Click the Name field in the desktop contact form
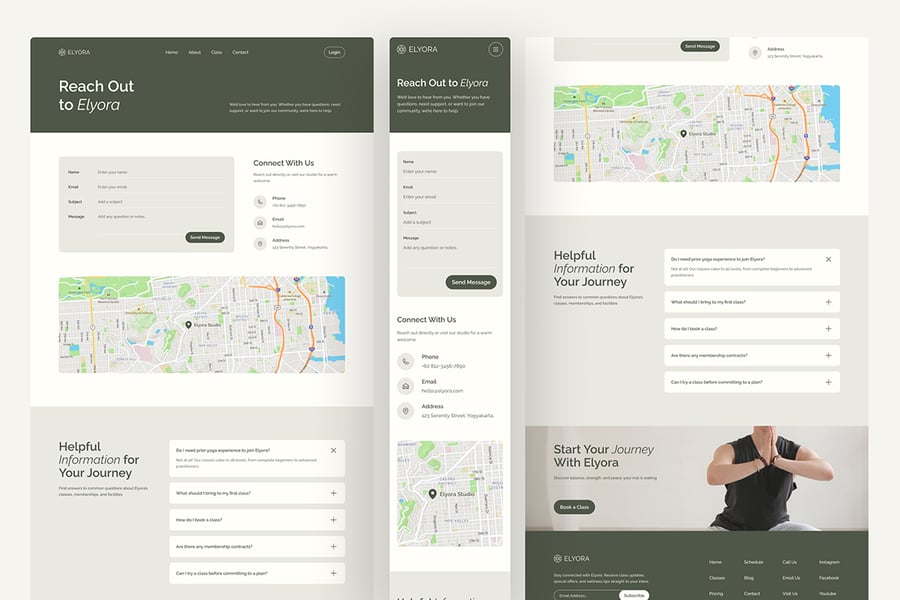 coord(160,172)
